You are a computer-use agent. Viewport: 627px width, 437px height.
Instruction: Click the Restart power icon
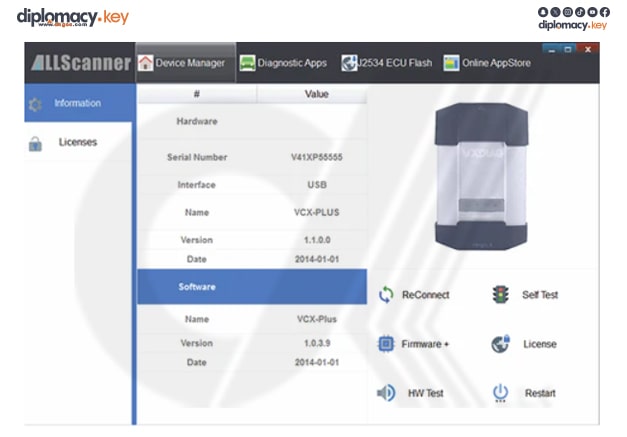coord(500,393)
